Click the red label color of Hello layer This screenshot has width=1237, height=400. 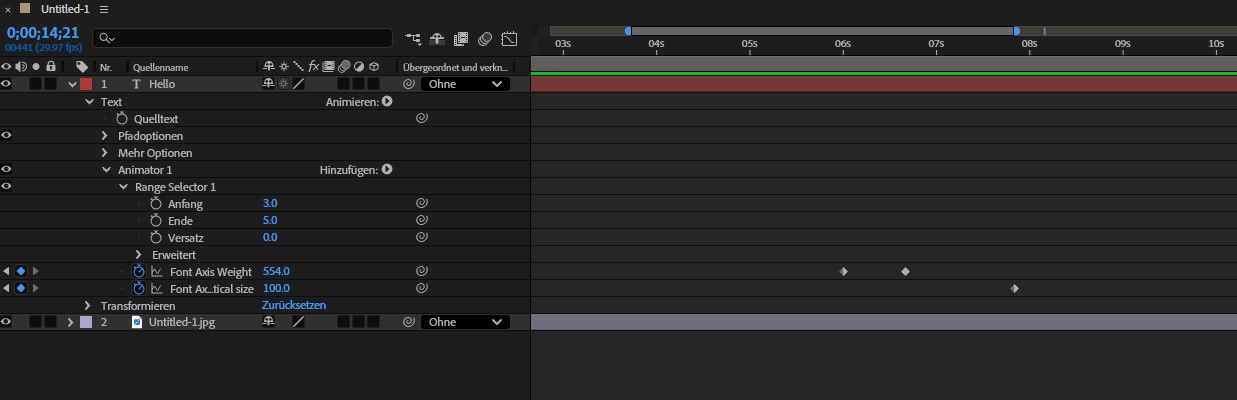click(x=86, y=84)
